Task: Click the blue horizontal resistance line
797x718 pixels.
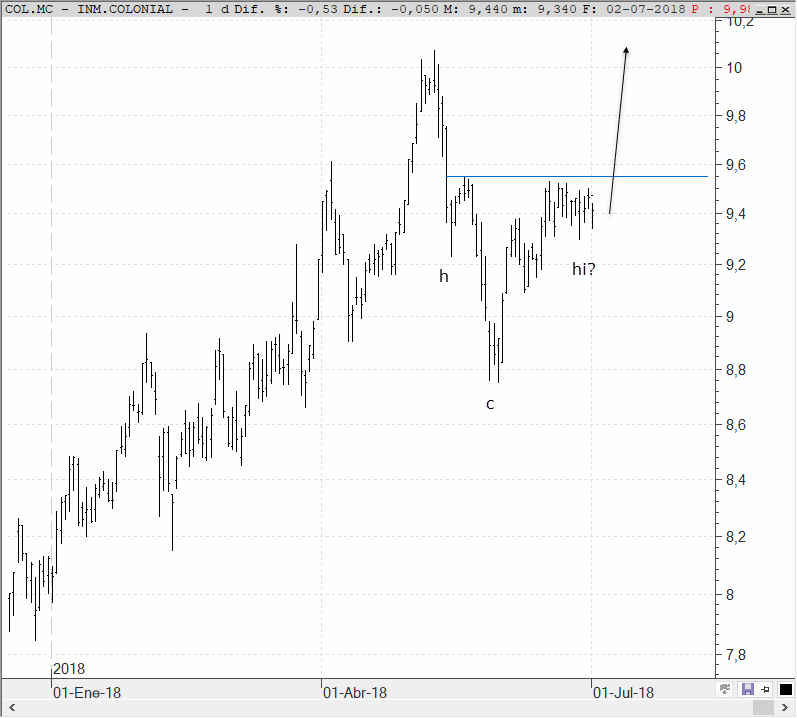Action: (x=577, y=176)
